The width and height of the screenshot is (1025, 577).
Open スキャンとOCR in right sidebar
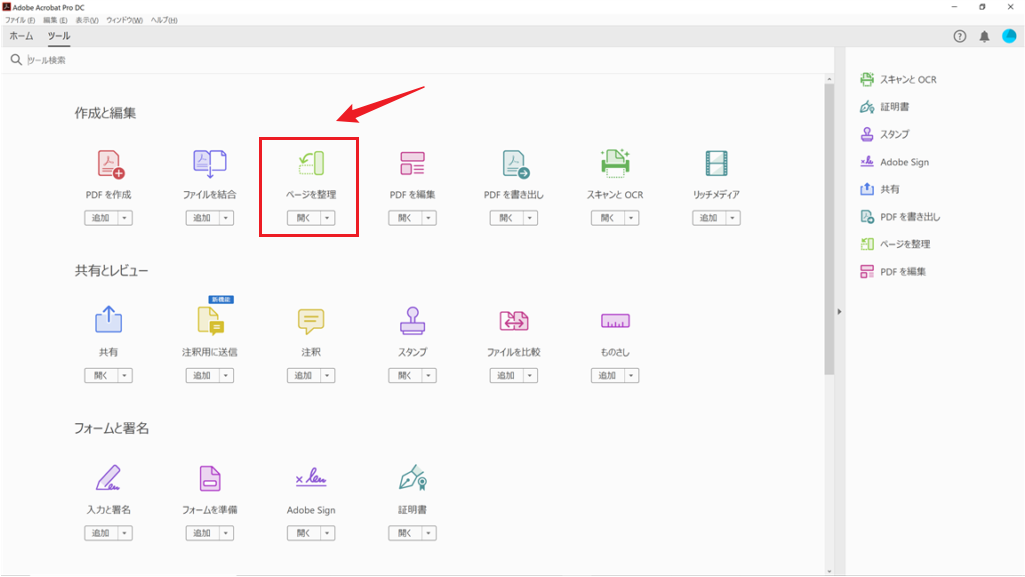click(899, 80)
